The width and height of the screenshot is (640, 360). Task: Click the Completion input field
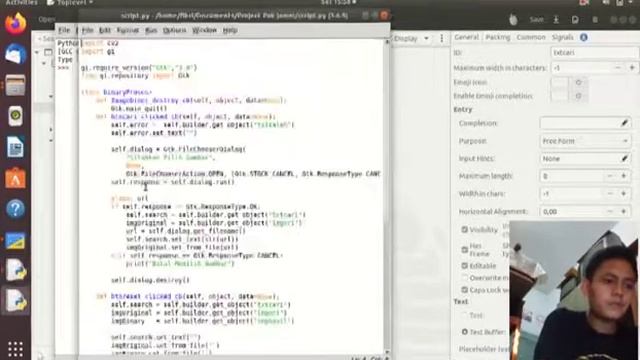(x=580, y=123)
